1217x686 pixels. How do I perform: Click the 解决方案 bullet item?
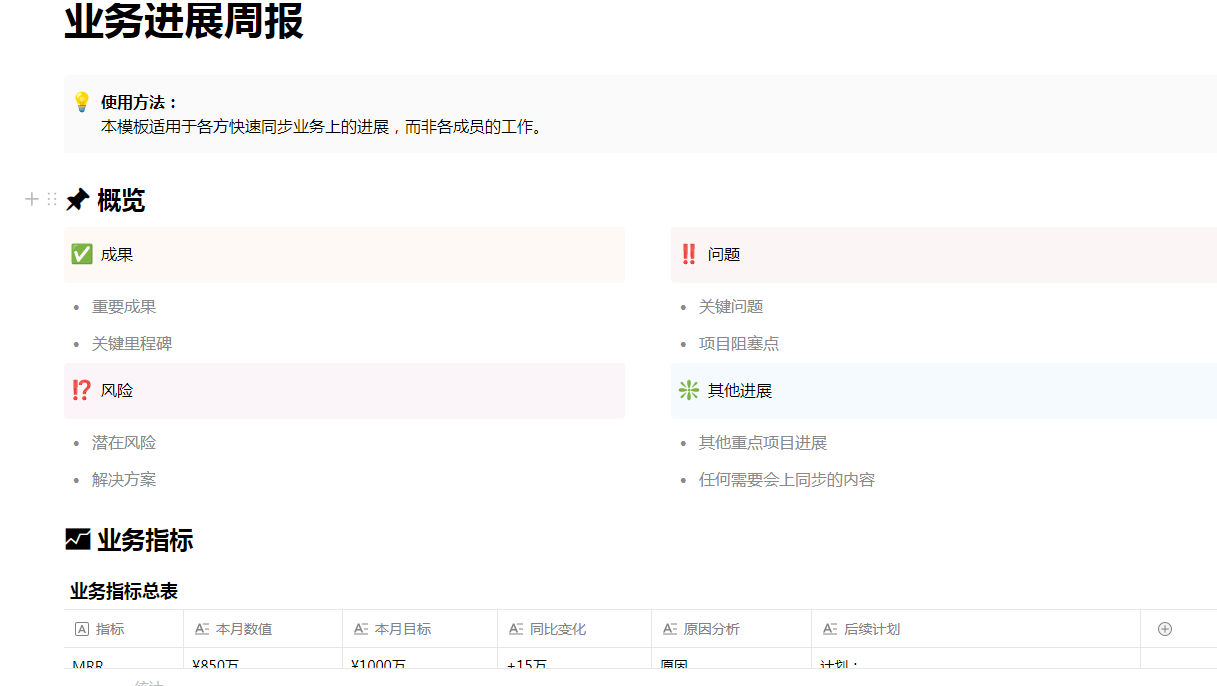tap(124, 480)
